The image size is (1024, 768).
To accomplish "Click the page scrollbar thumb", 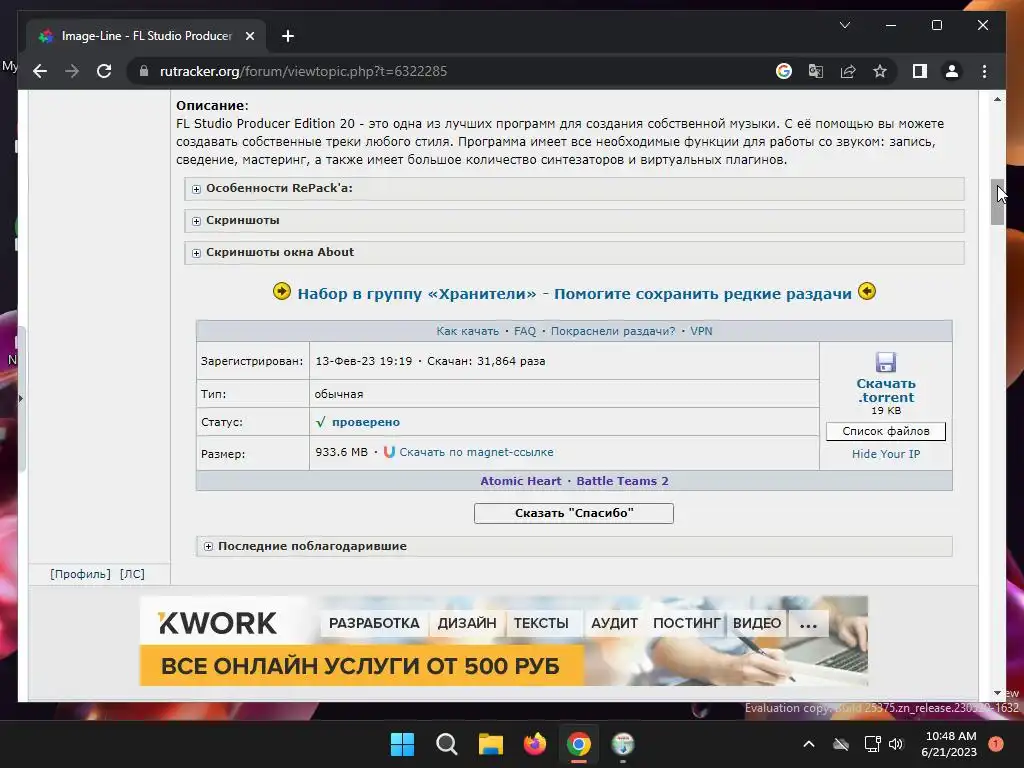I will pyautogui.click(x=997, y=201).
